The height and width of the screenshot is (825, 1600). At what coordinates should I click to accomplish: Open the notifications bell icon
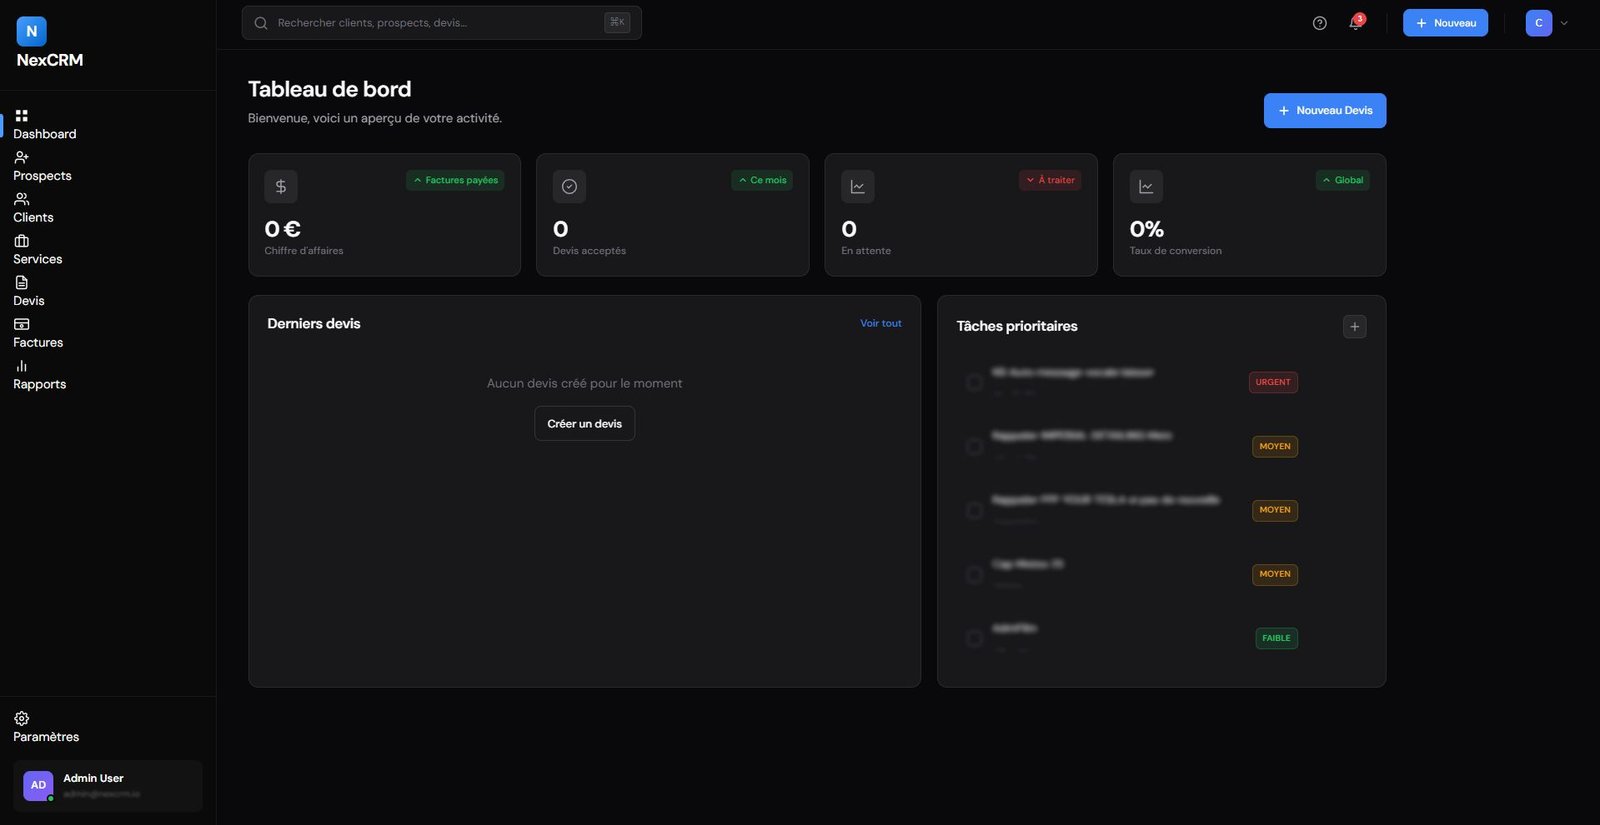(x=1355, y=23)
